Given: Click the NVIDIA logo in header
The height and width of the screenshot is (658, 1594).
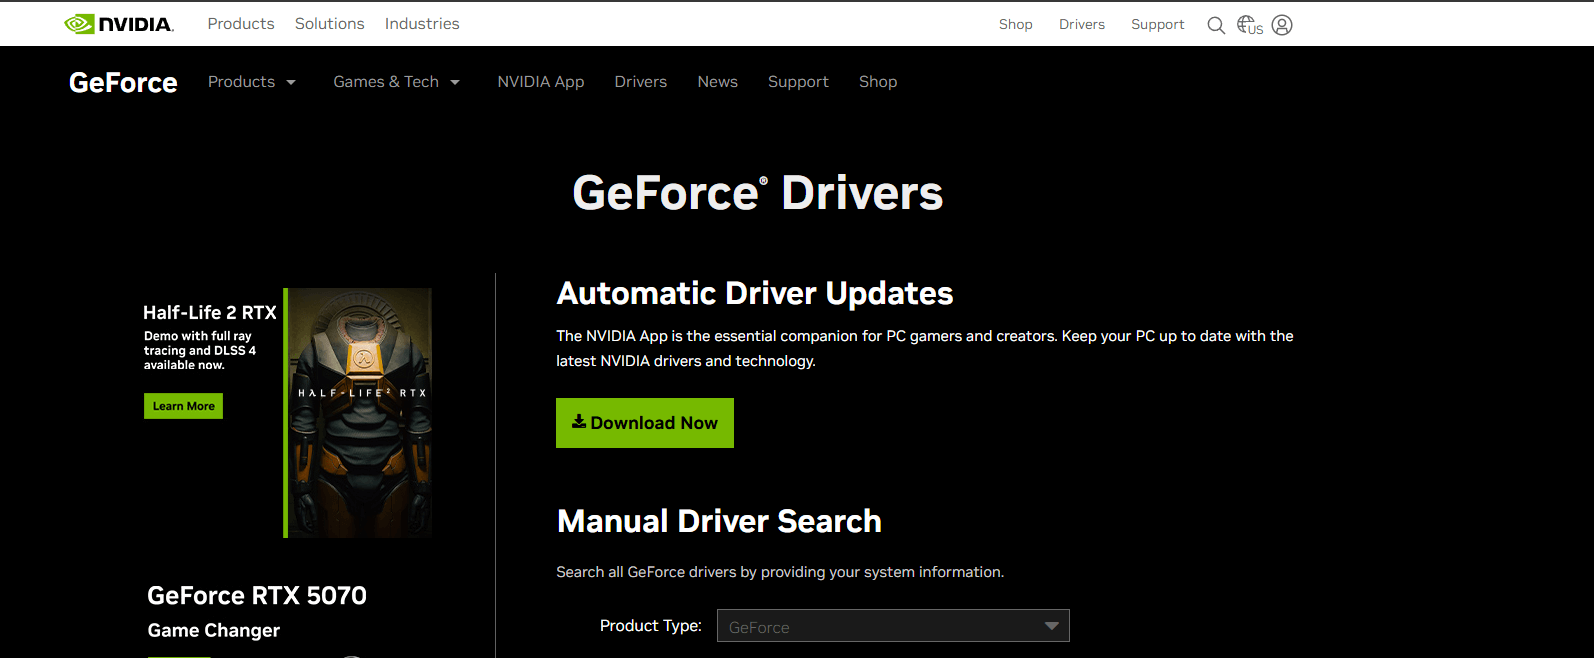Looking at the screenshot, I should coord(119,24).
